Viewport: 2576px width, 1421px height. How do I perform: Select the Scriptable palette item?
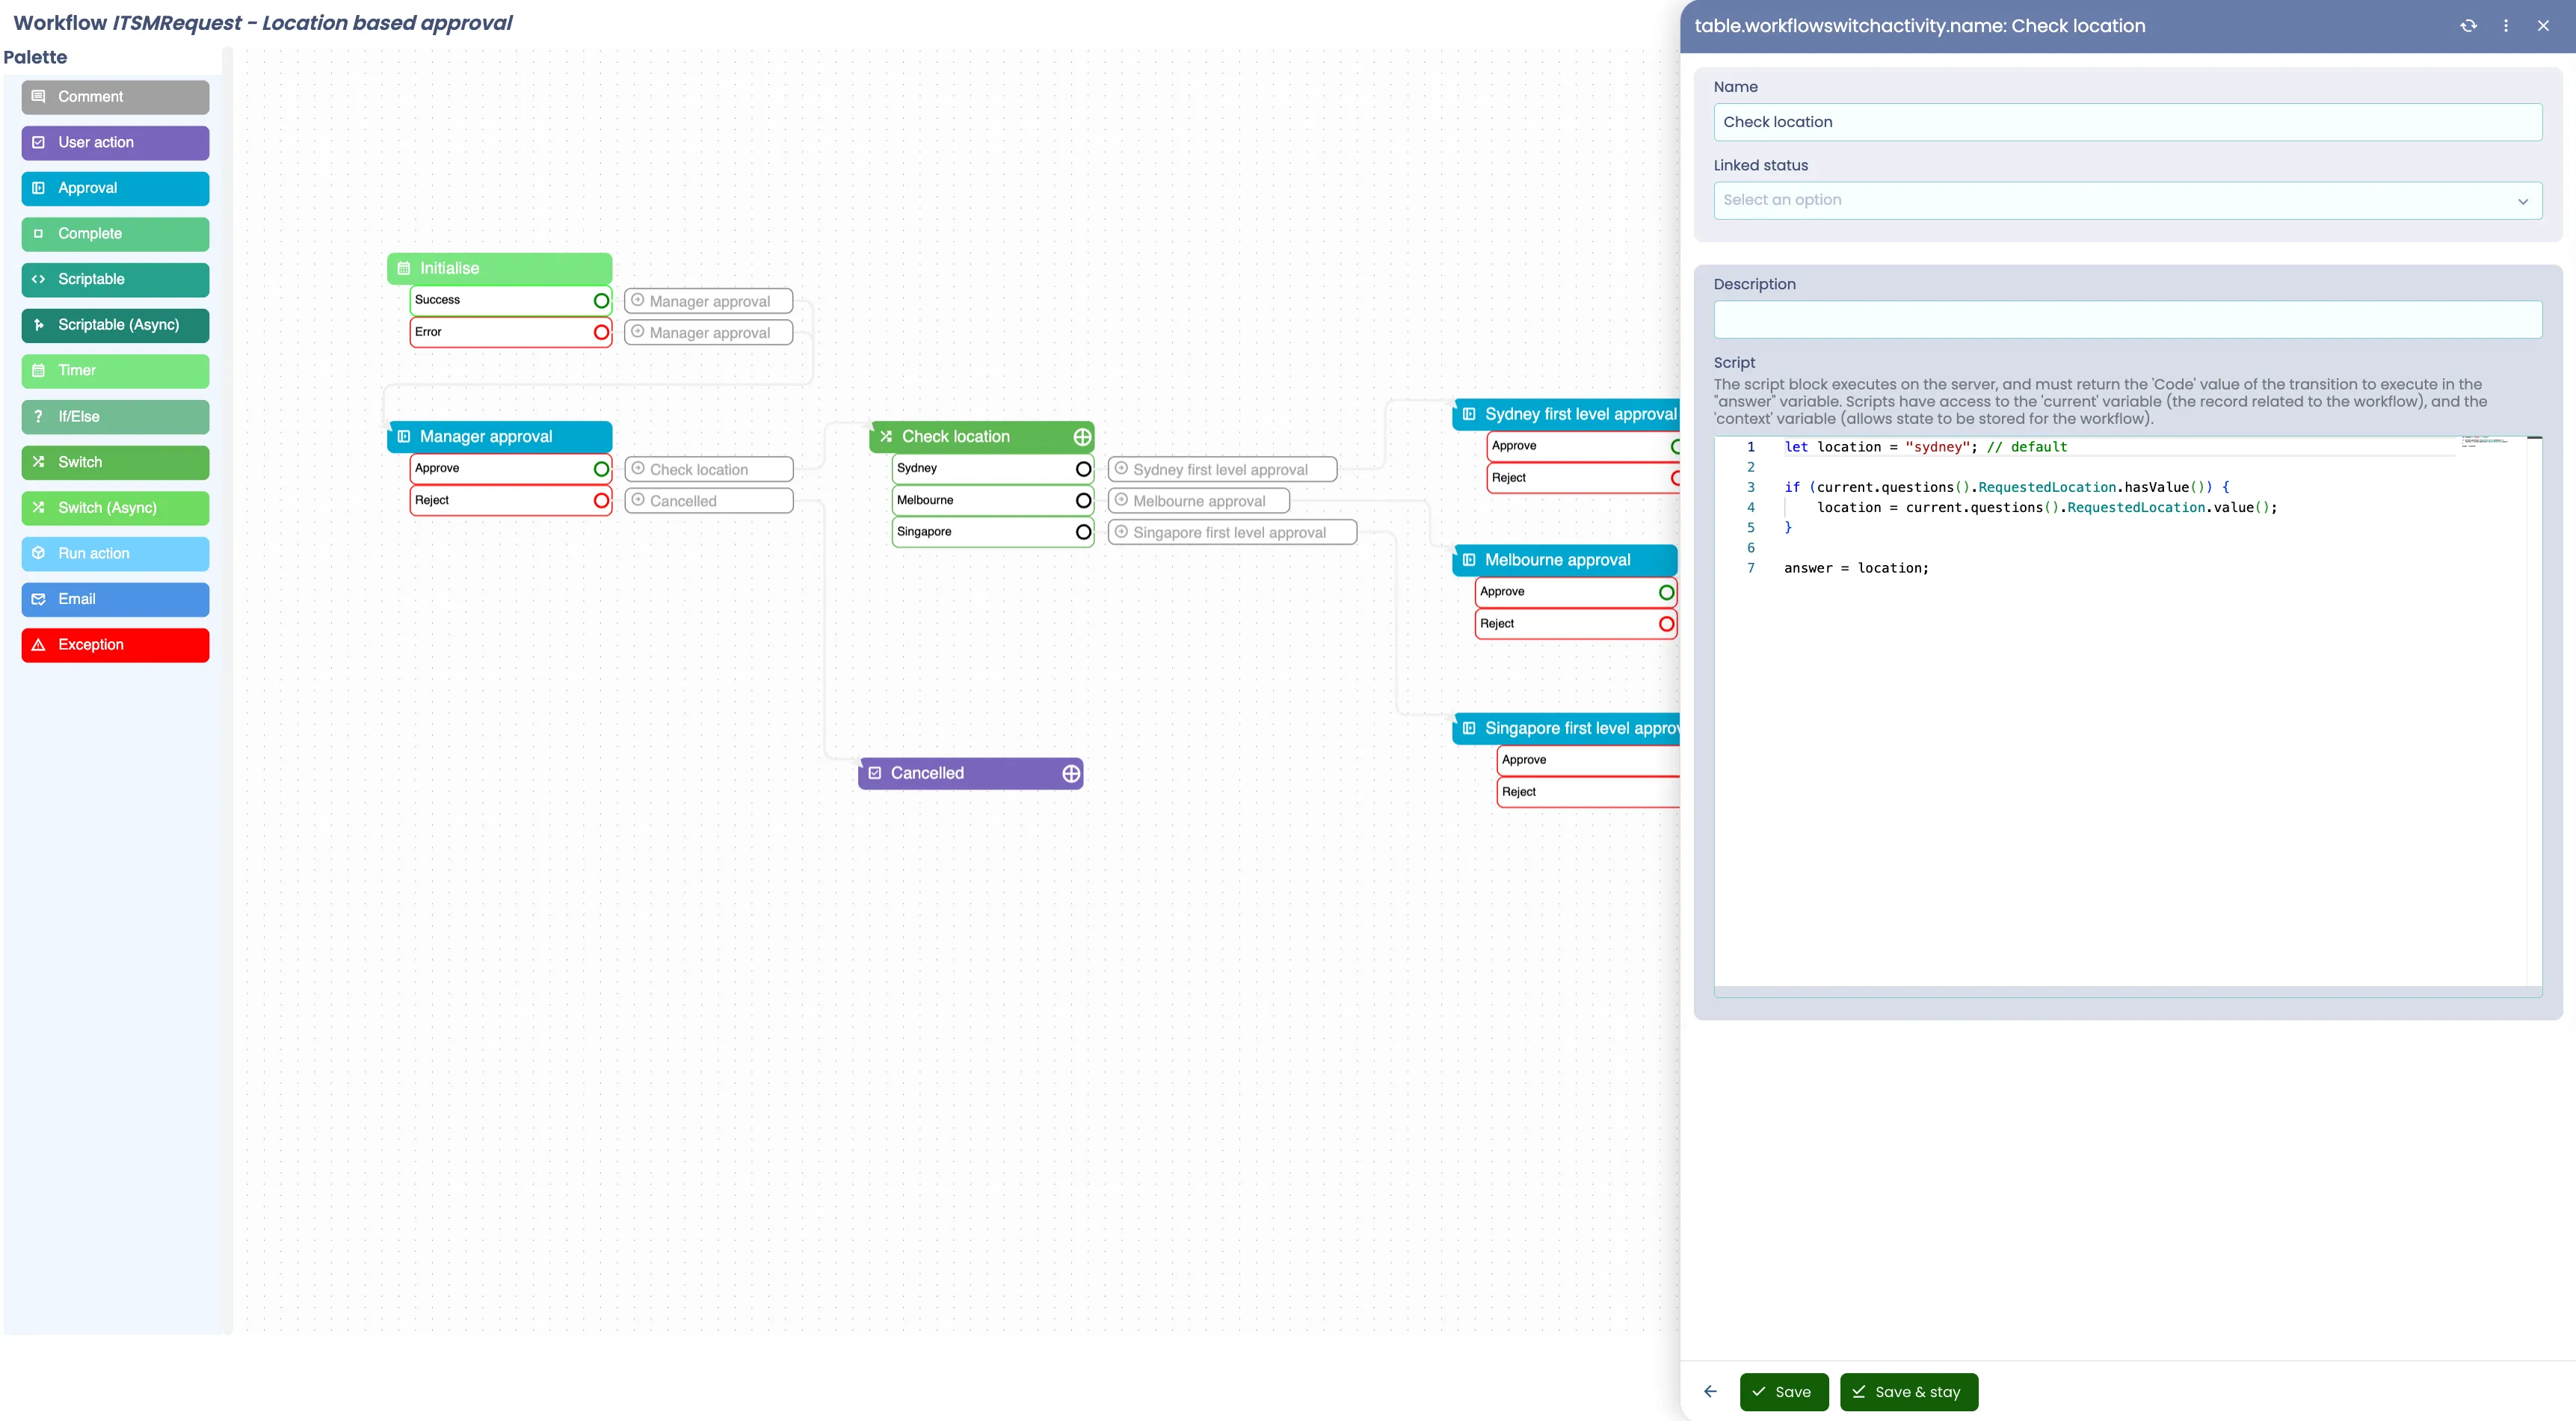point(115,280)
